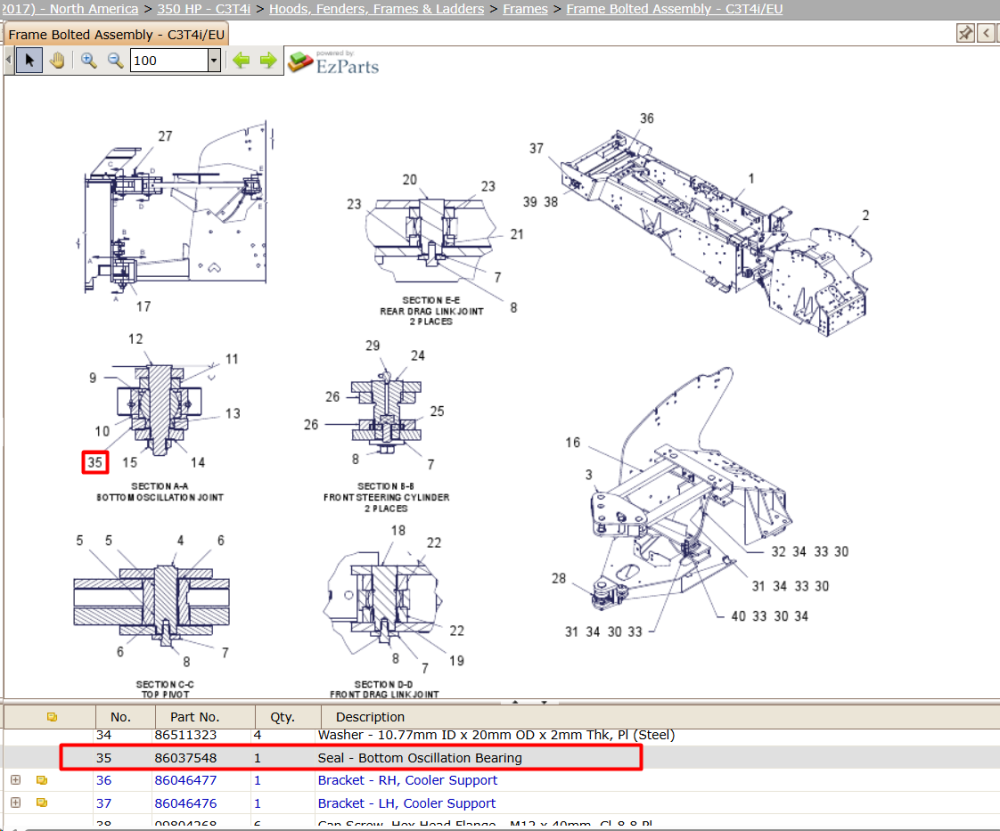This screenshot has width=1000, height=831.
Task: Click the note icon on row 37
Action: pos(41,803)
